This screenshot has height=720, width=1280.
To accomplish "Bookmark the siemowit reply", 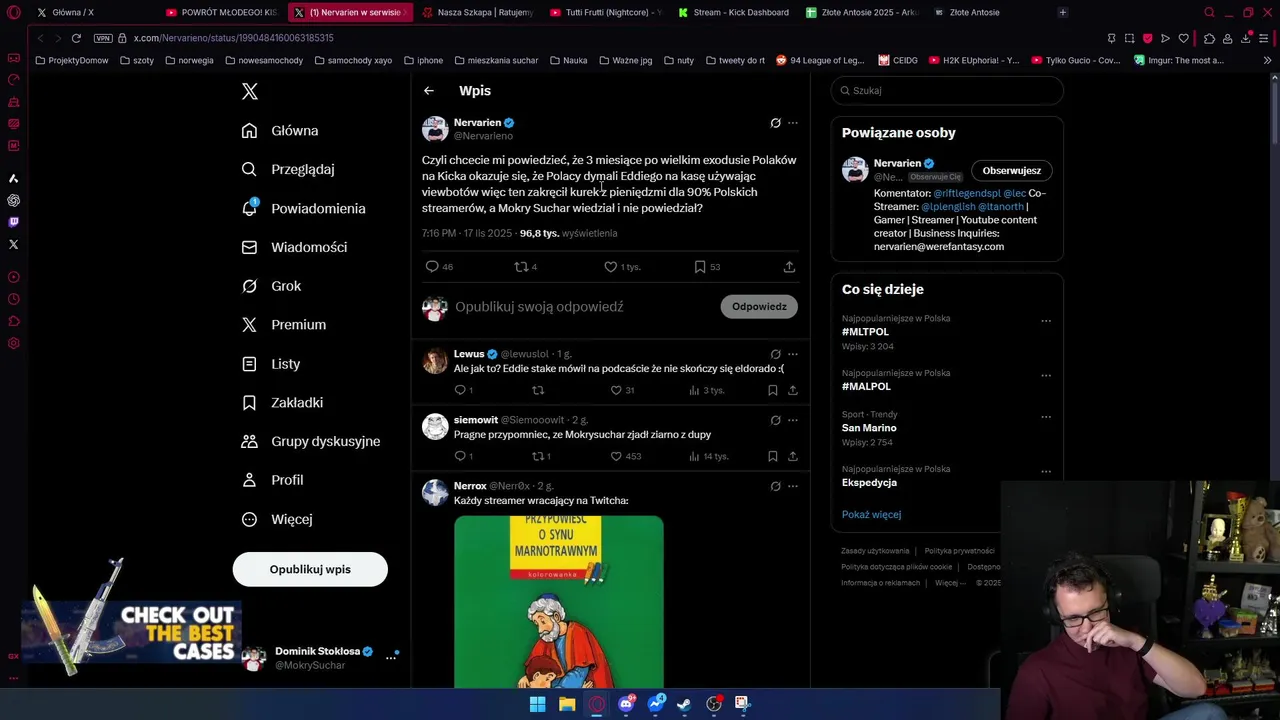I will tap(772, 456).
